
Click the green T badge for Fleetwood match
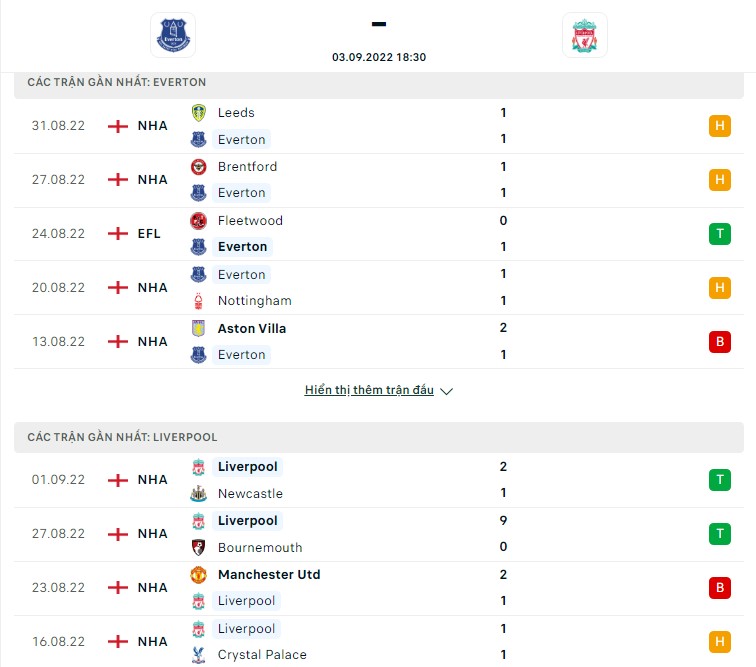pyautogui.click(x=719, y=234)
